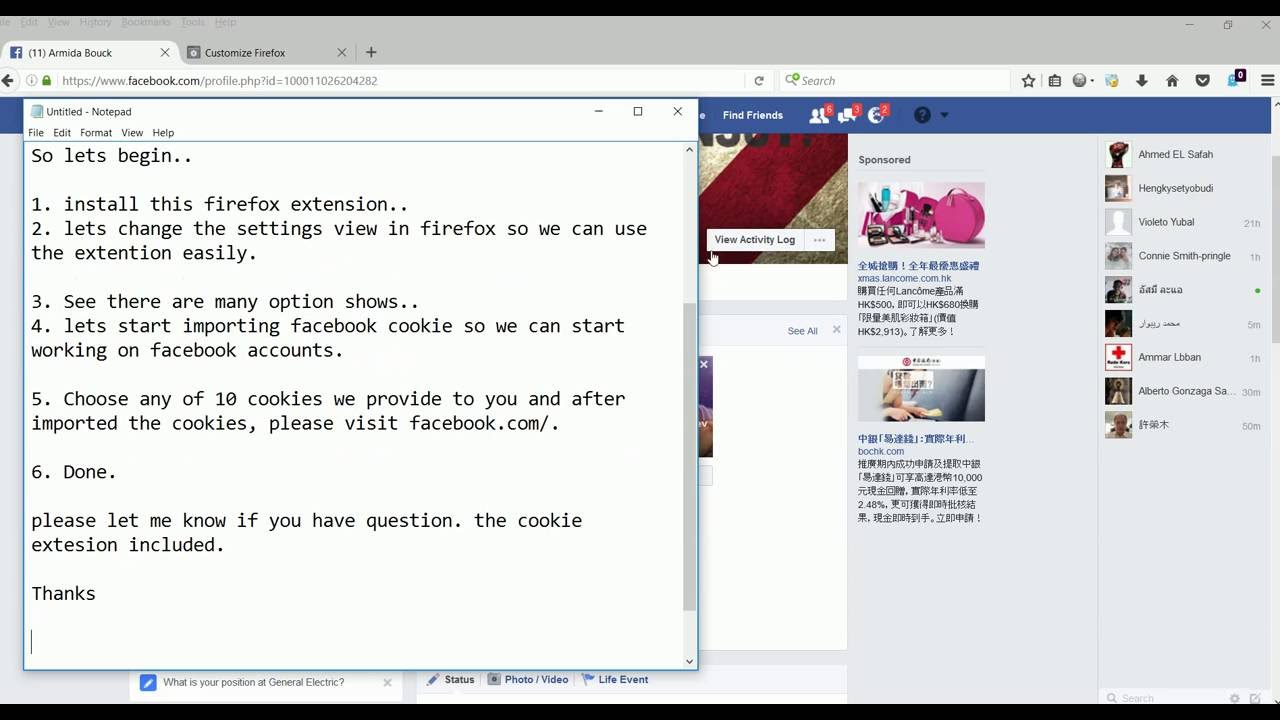Screen dimensions: 1280x720
Task: Open the Notepad Help menu
Action: (x=163, y=132)
